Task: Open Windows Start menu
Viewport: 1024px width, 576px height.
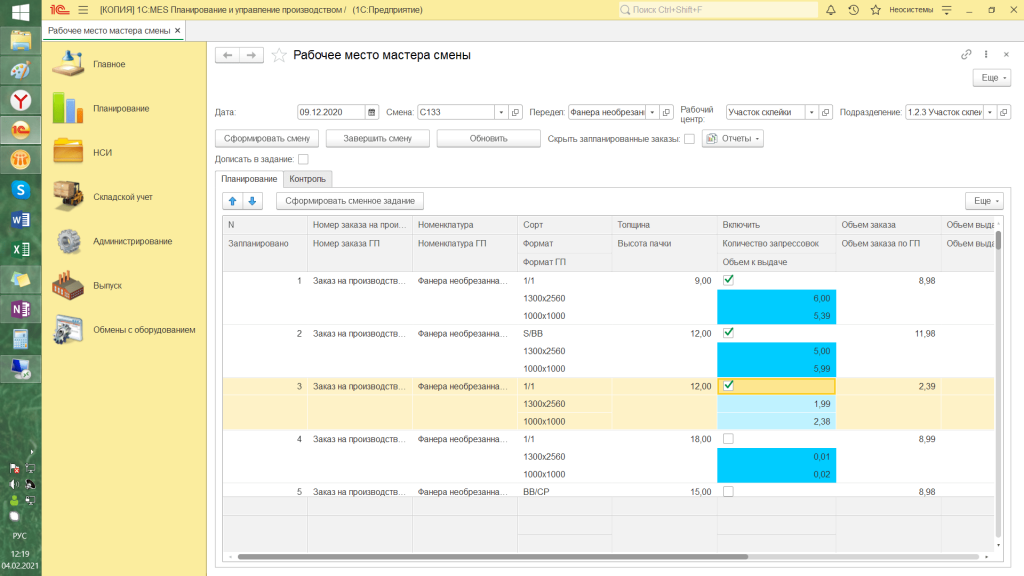Action: click(20, 12)
